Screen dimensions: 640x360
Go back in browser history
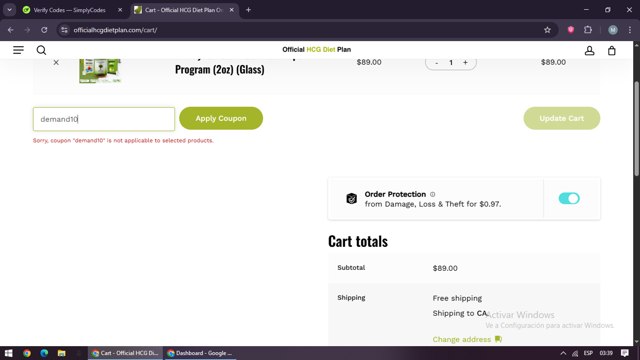click(11, 30)
